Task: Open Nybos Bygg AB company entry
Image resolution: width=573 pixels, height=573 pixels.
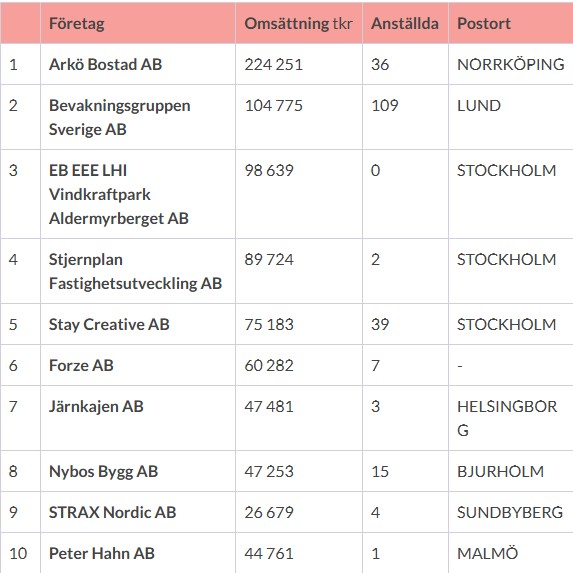Action: 103,471
